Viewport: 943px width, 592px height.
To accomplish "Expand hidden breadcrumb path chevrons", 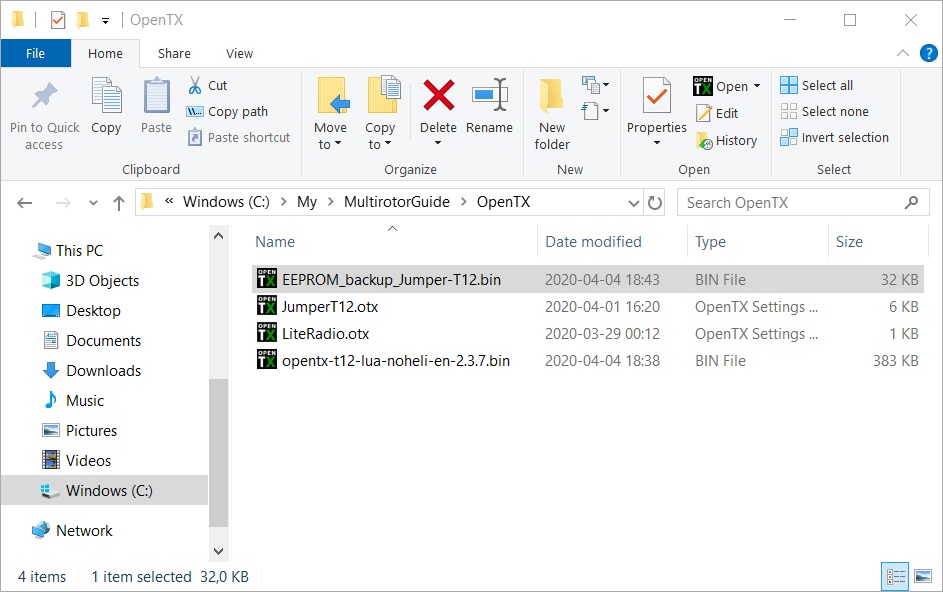I will click(x=170, y=201).
